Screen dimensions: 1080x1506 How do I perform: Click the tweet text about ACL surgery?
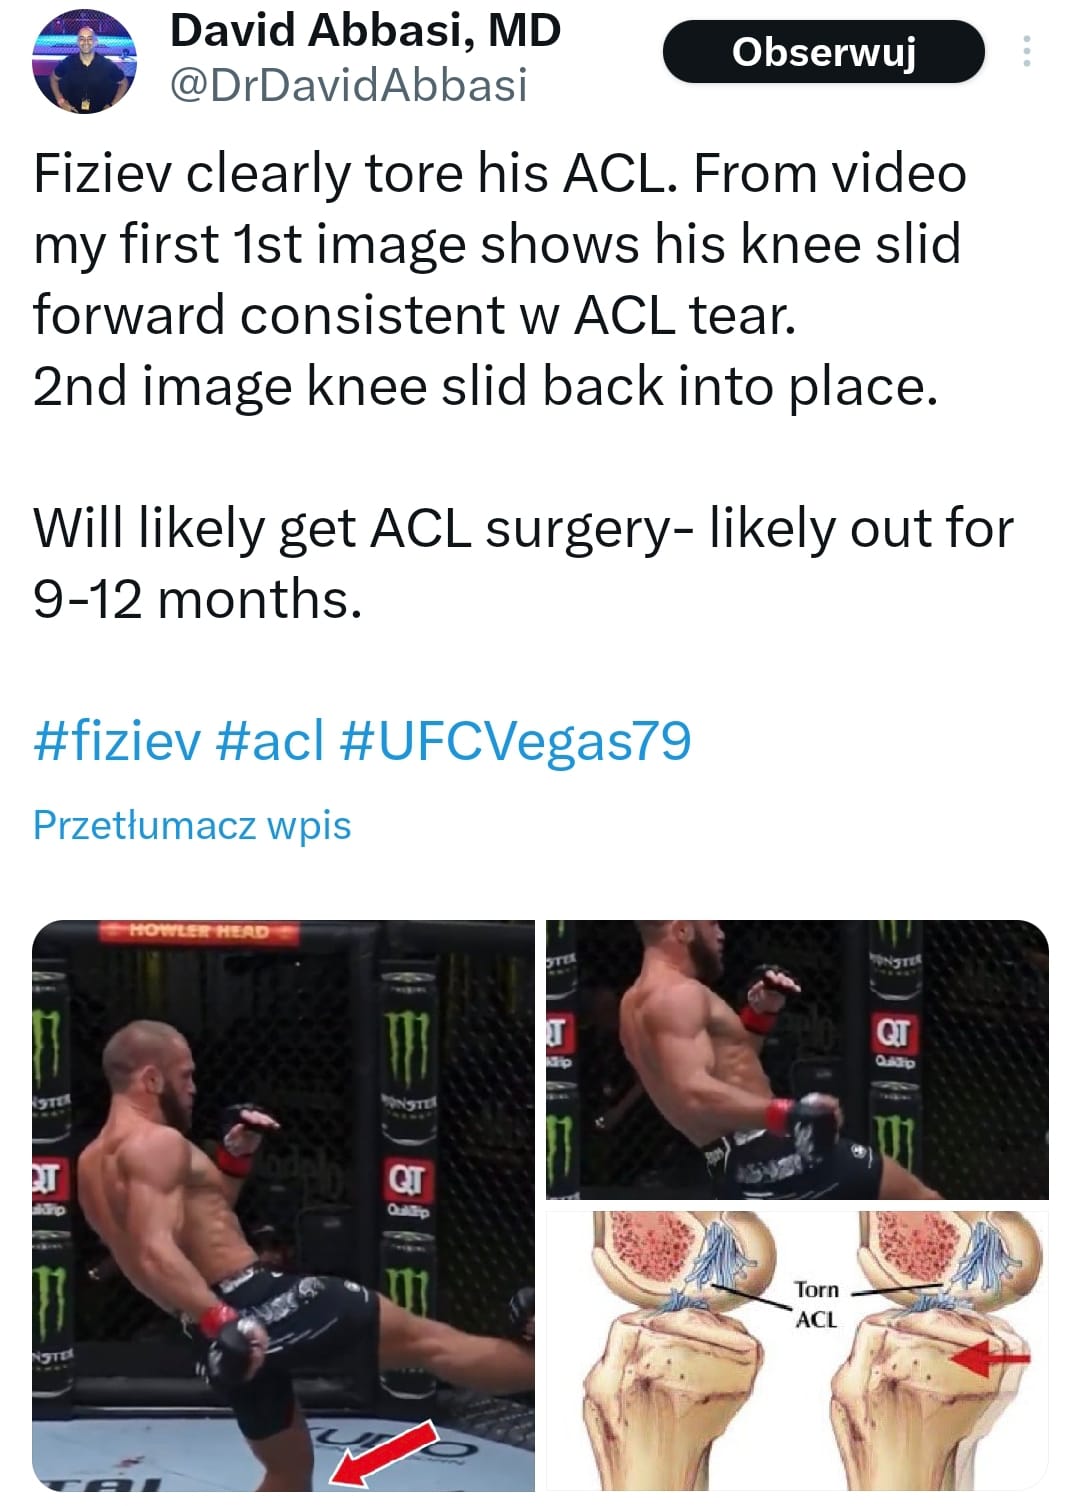tap(523, 564)
